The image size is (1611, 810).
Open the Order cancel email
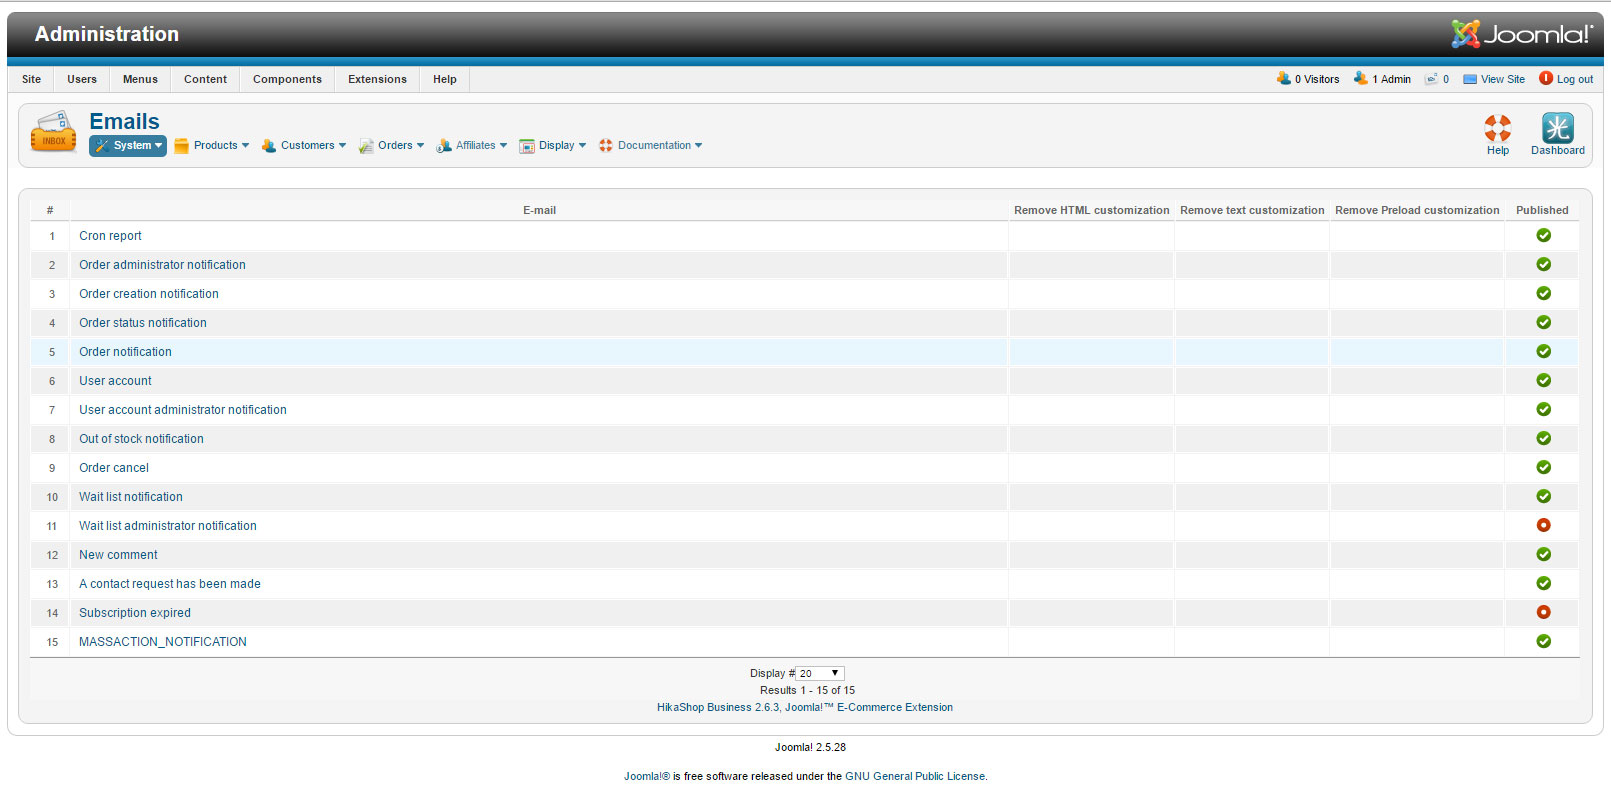(x=114, y=468)
